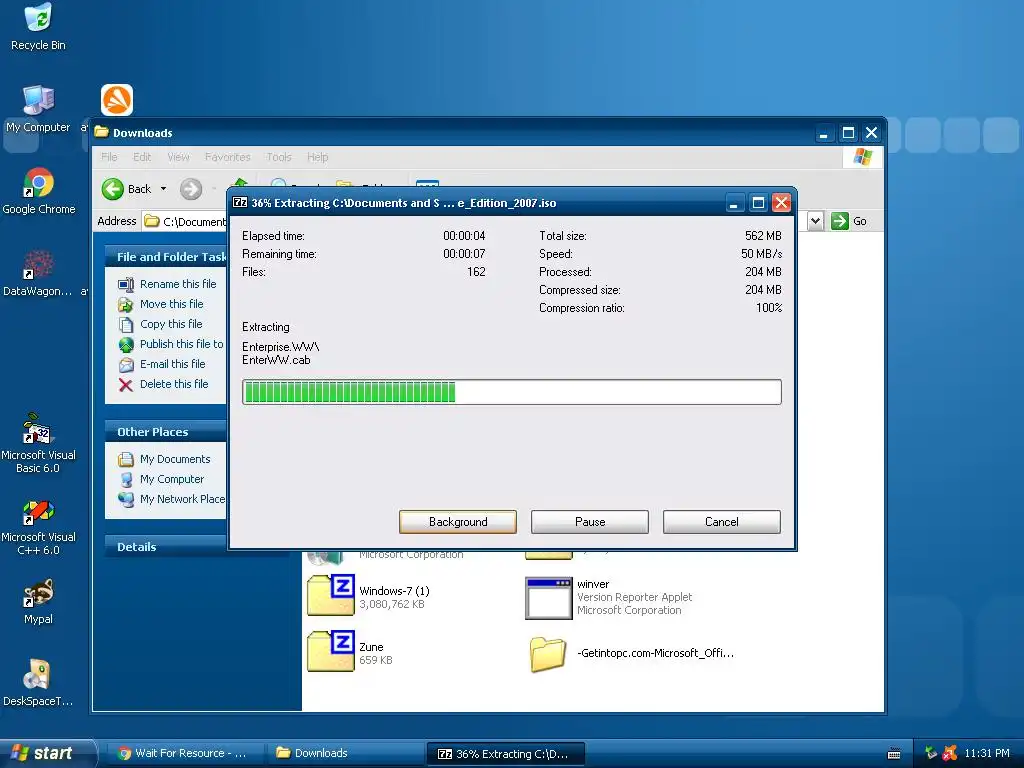1024x768 pixels.
Task: Click Move this file task link
Action: pyautogui.click(x=171, y=304)
